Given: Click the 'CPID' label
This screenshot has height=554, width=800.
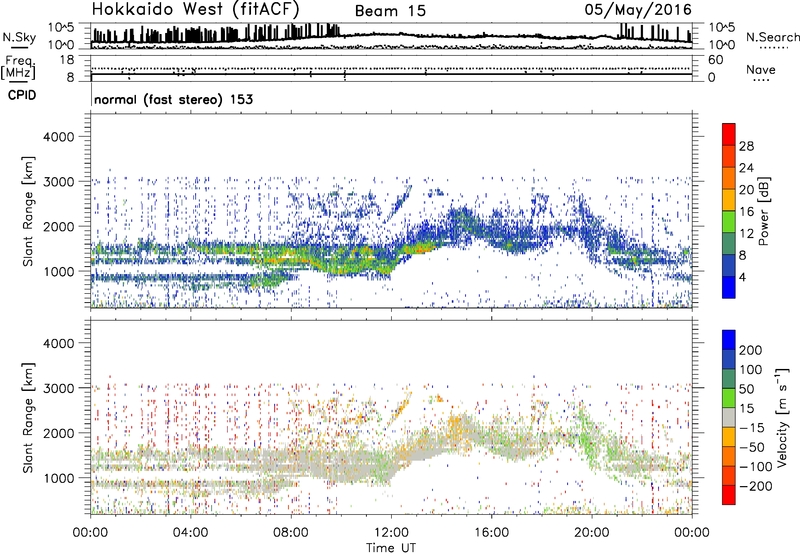Looking at the screenshot, I should click(22, 95).
